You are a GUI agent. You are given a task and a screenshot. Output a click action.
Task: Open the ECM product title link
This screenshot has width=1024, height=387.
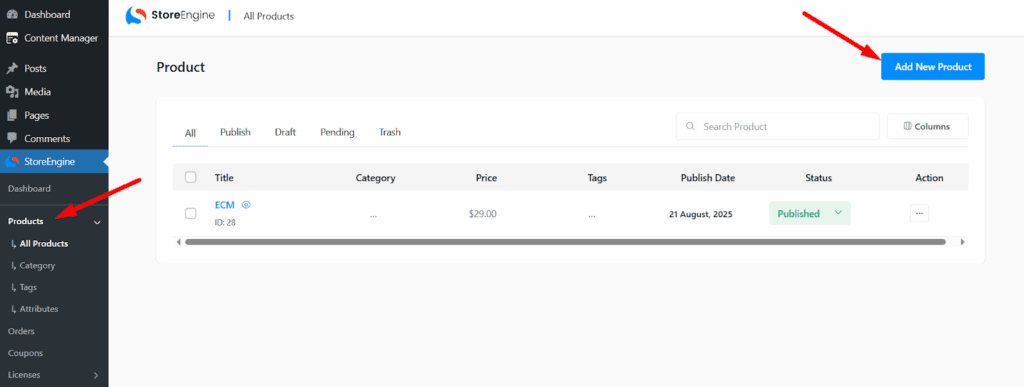click(x=225, y=205)
